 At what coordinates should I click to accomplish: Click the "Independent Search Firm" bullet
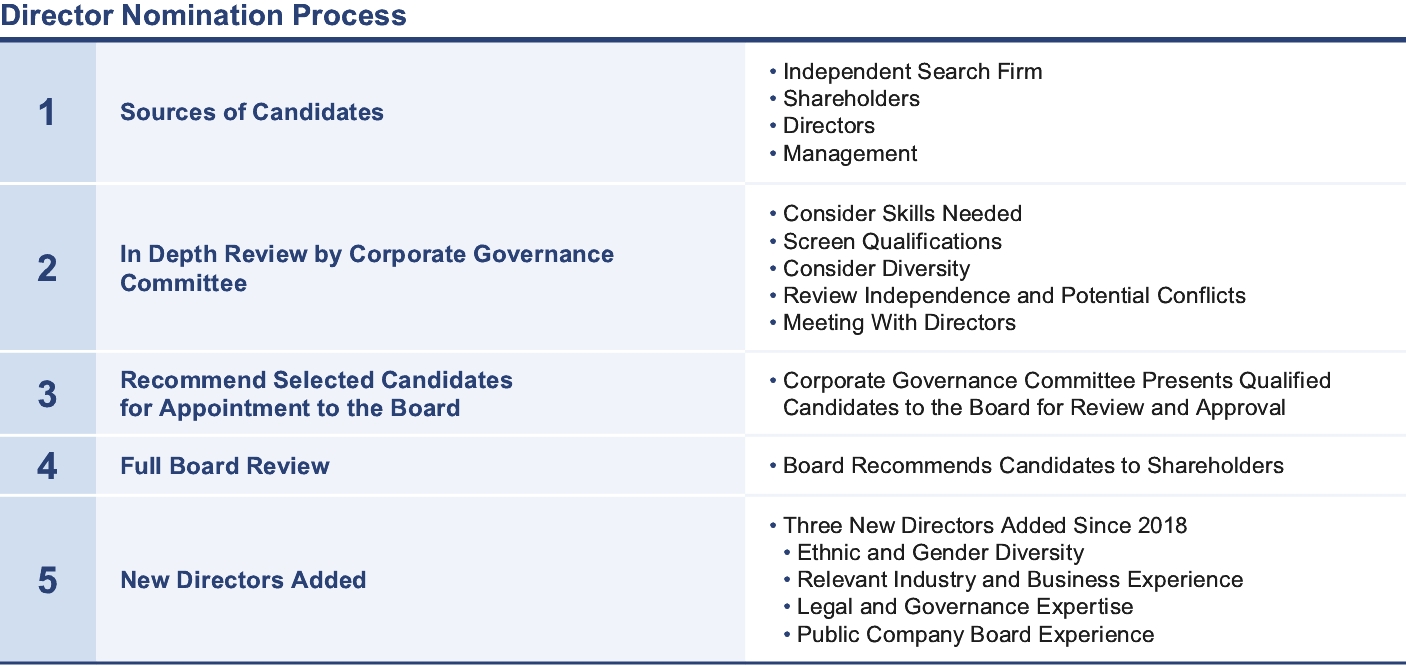(x=912, y=72)
